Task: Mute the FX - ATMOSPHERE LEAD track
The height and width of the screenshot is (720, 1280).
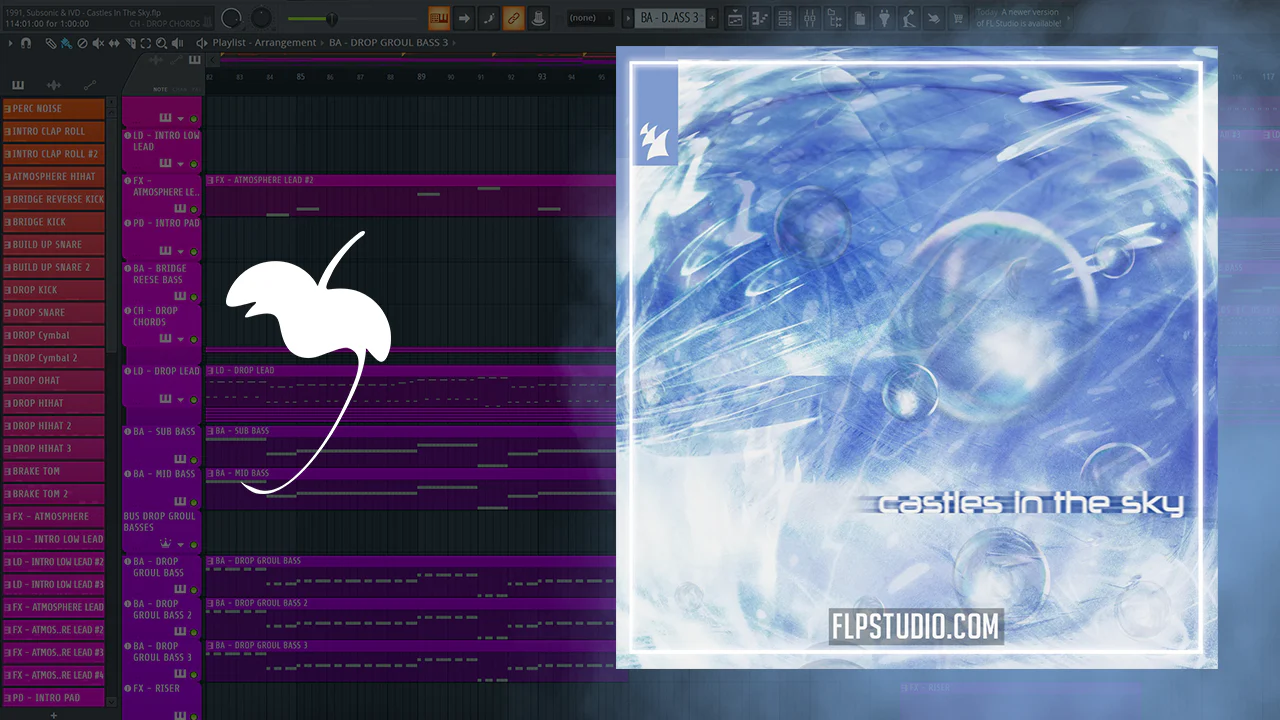Action: click(194, 208)
